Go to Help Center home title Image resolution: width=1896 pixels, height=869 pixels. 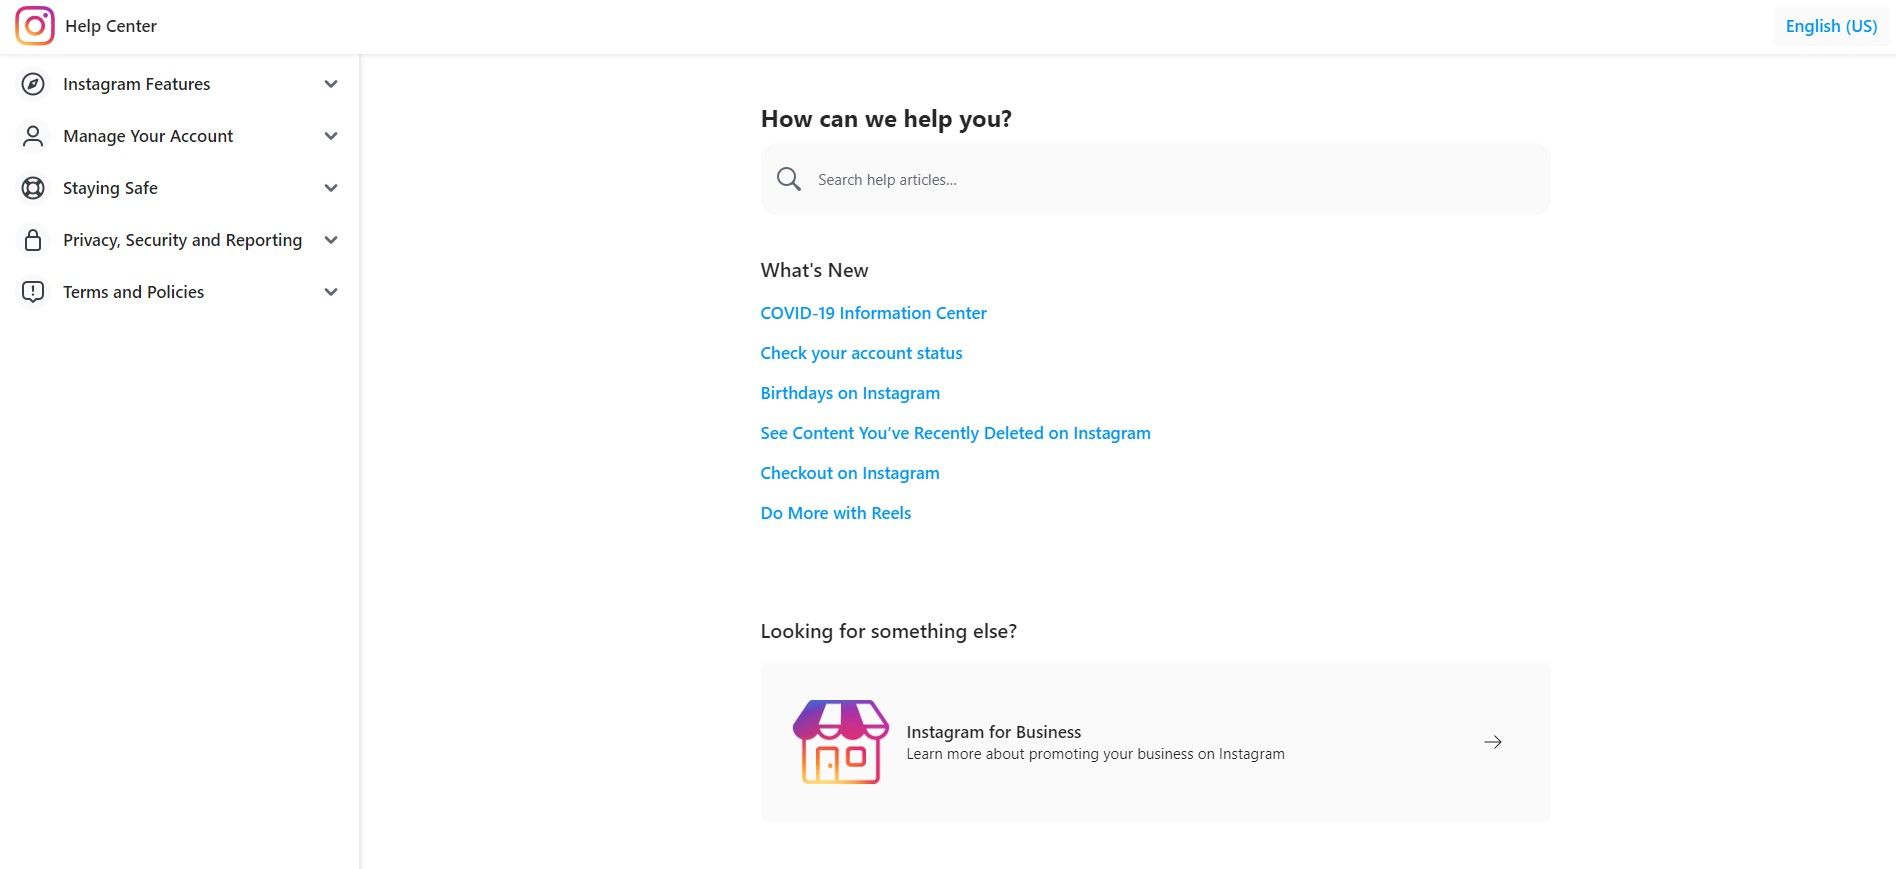point(111,26)
